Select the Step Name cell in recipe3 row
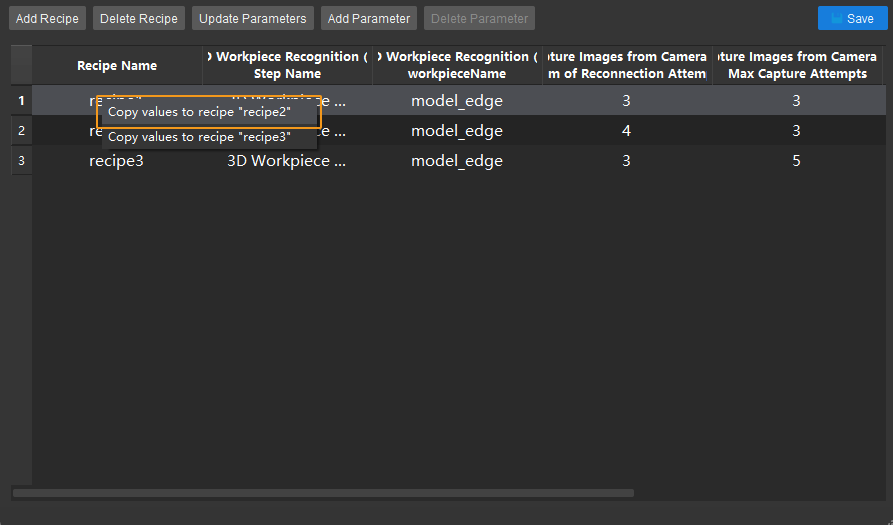Image resolution: width=893 pixels, height=525 pixels. [288, 161]
